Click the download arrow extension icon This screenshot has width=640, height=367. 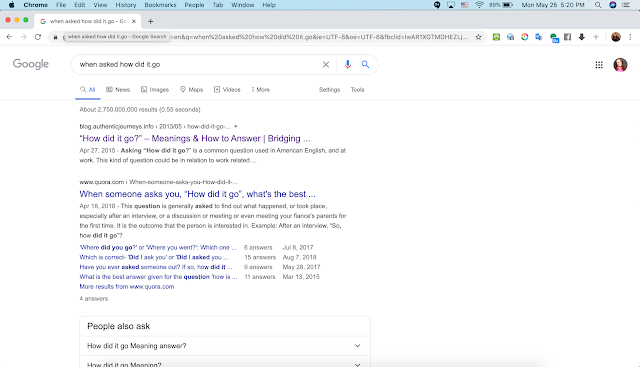(582, 37)
